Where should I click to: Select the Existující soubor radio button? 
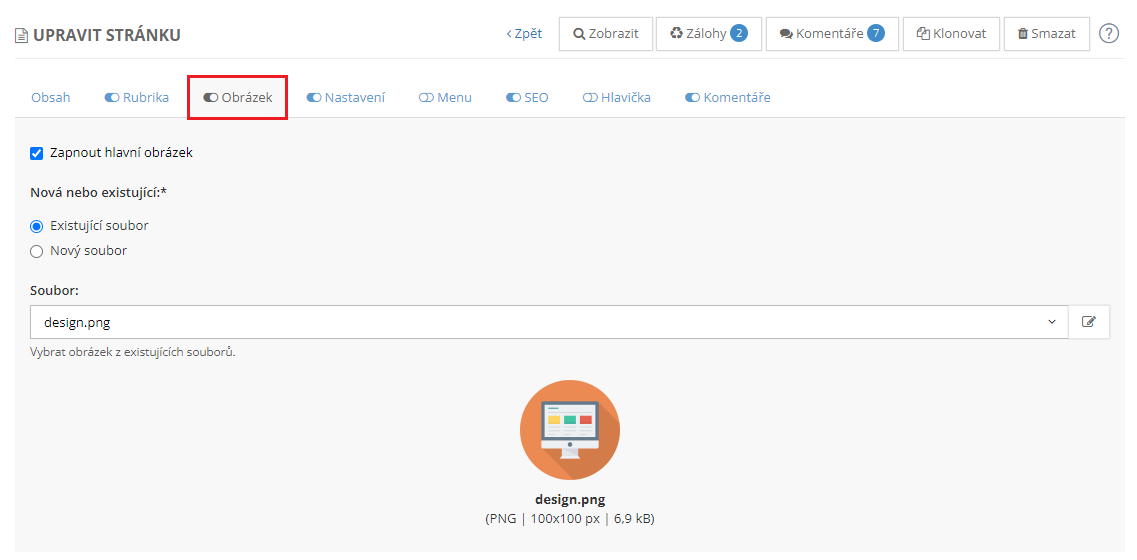37,226
